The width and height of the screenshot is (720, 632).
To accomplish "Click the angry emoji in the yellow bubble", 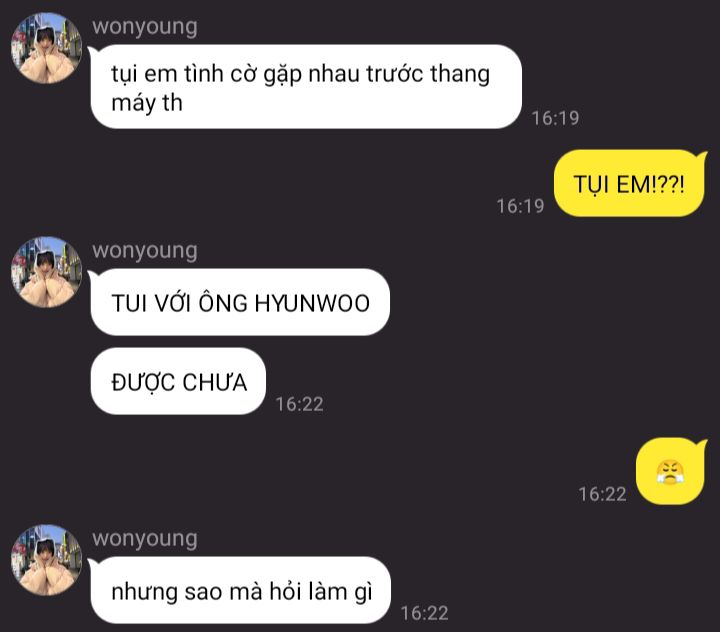I will pos(670,473).
